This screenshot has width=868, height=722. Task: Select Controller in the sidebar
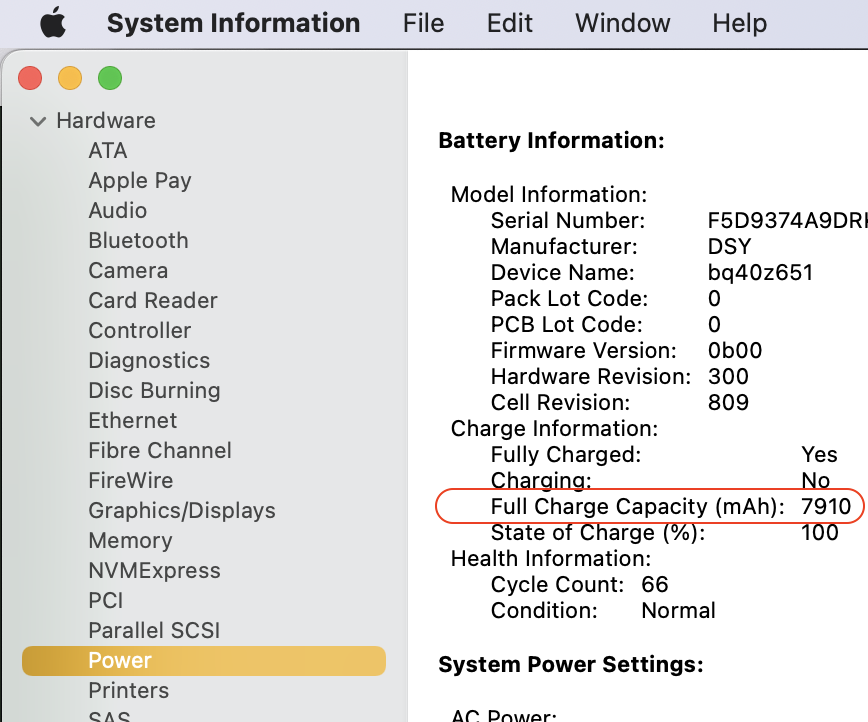pyautogui.click(x=140, y=331)
